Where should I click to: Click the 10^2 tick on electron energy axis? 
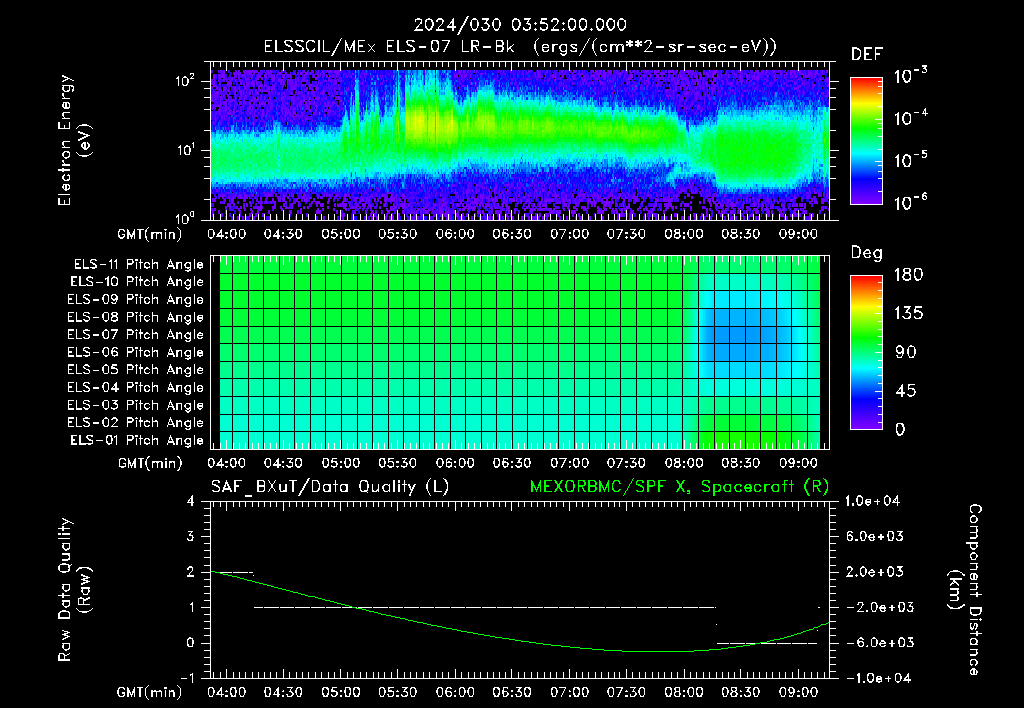(185, 81)
